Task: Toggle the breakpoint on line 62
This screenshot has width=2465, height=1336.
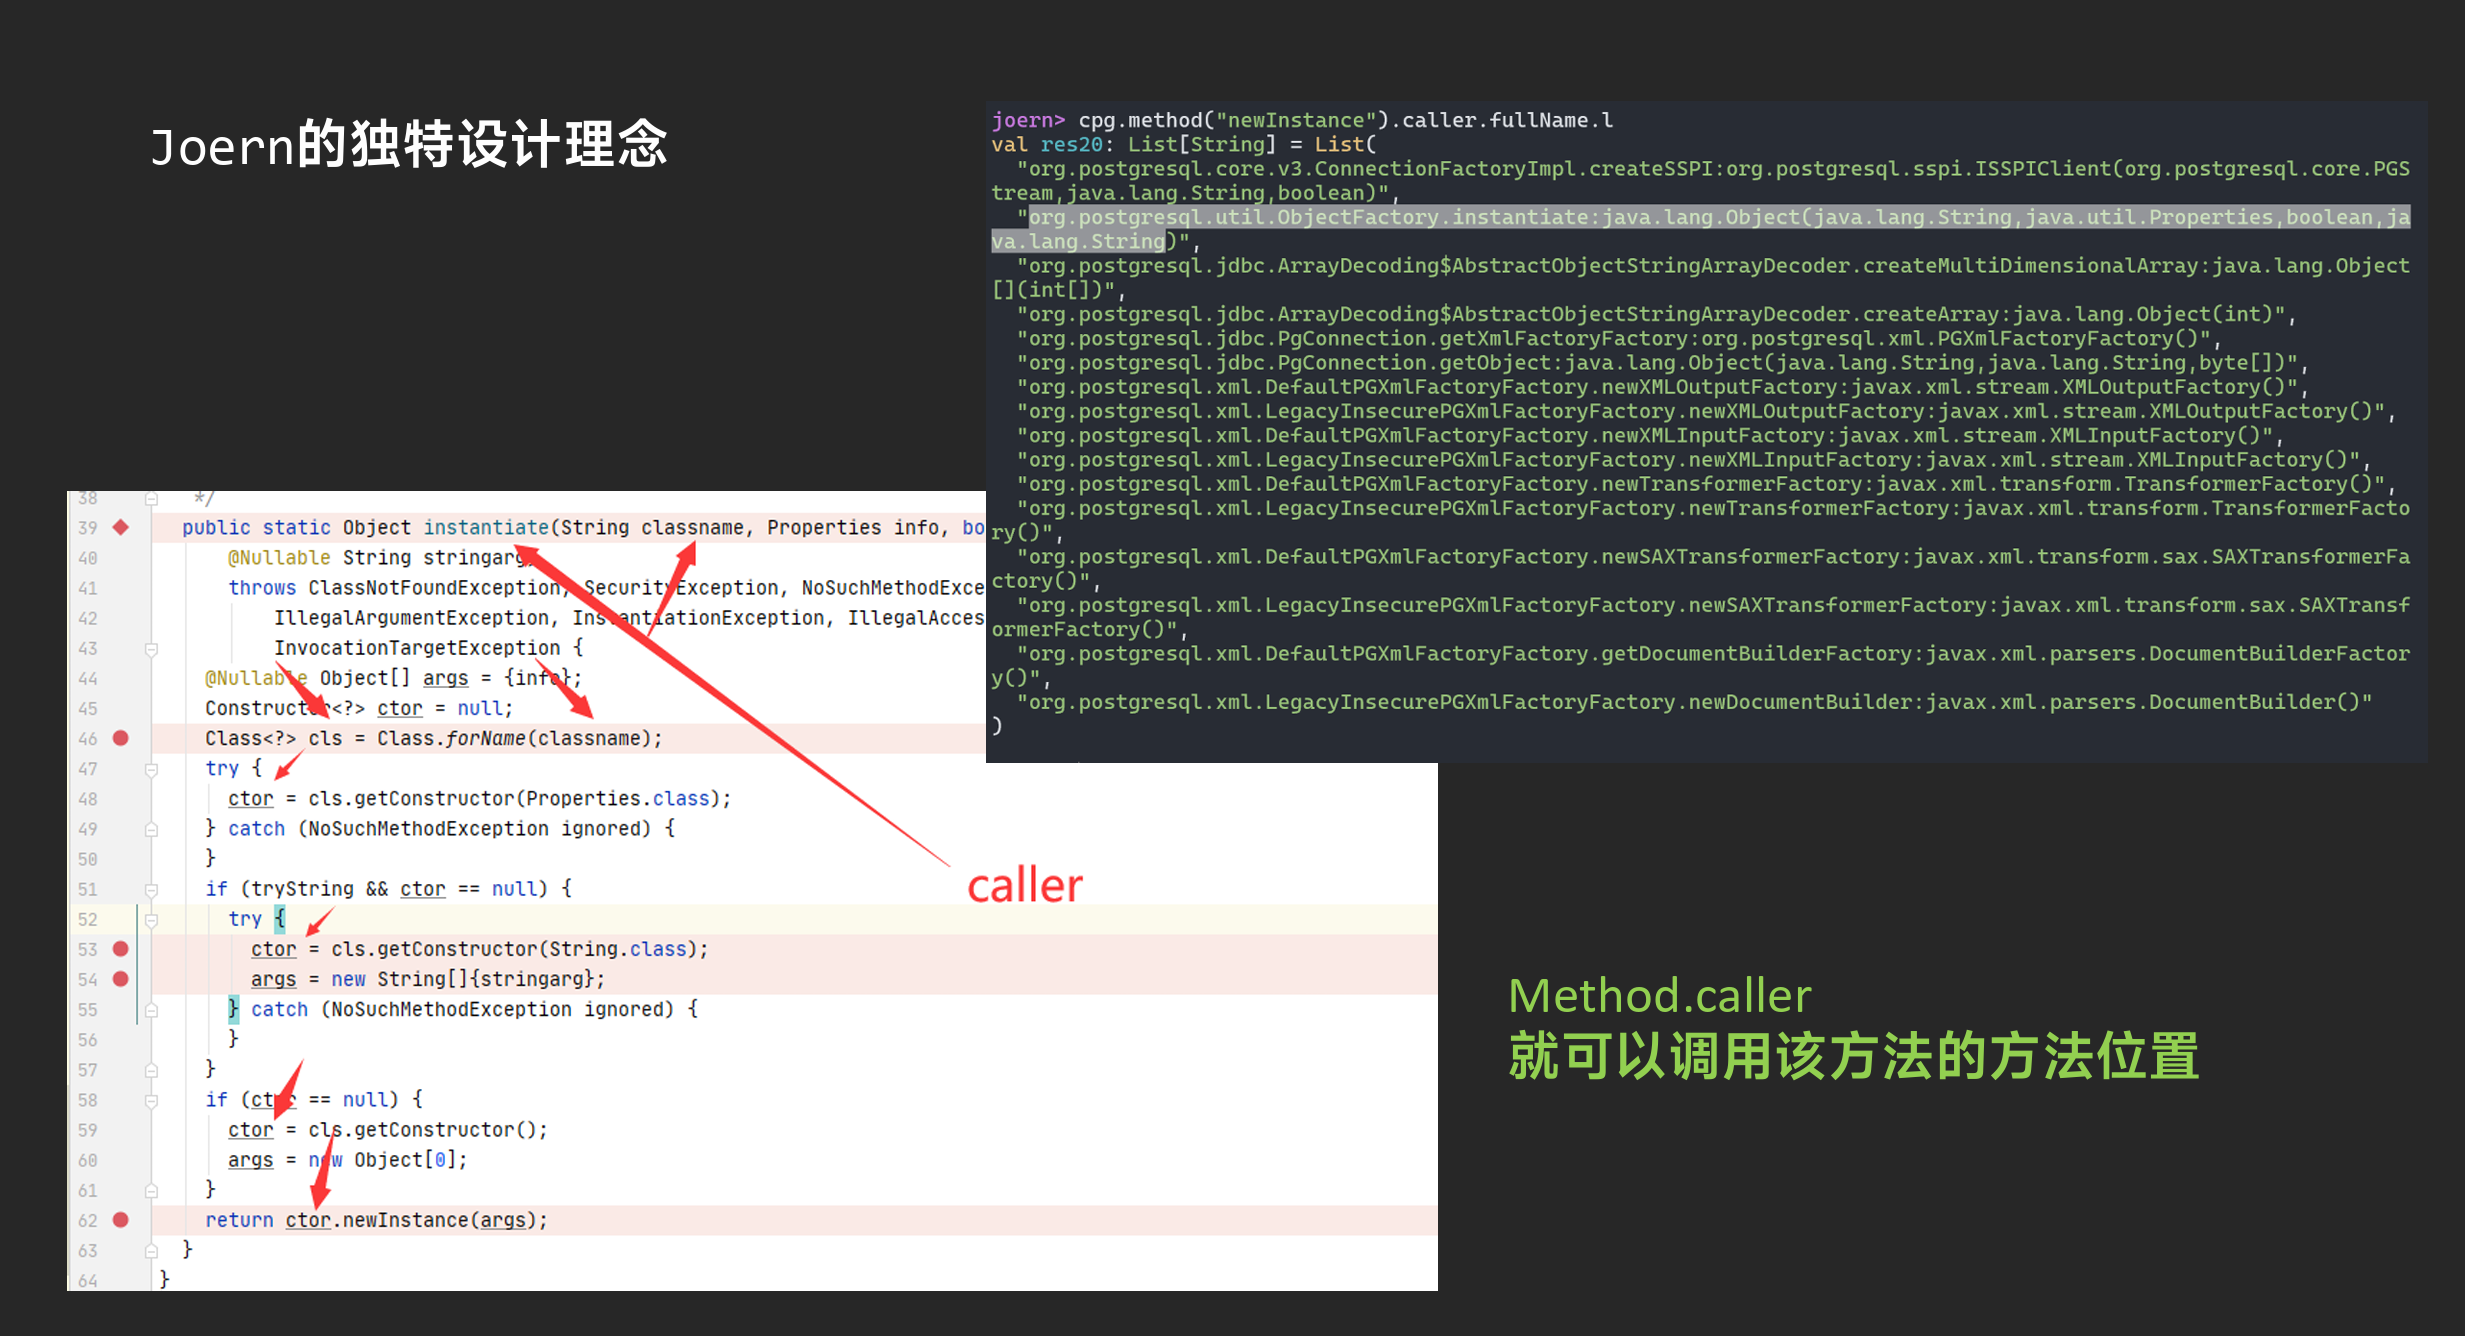Action: tap(121, 1220)
